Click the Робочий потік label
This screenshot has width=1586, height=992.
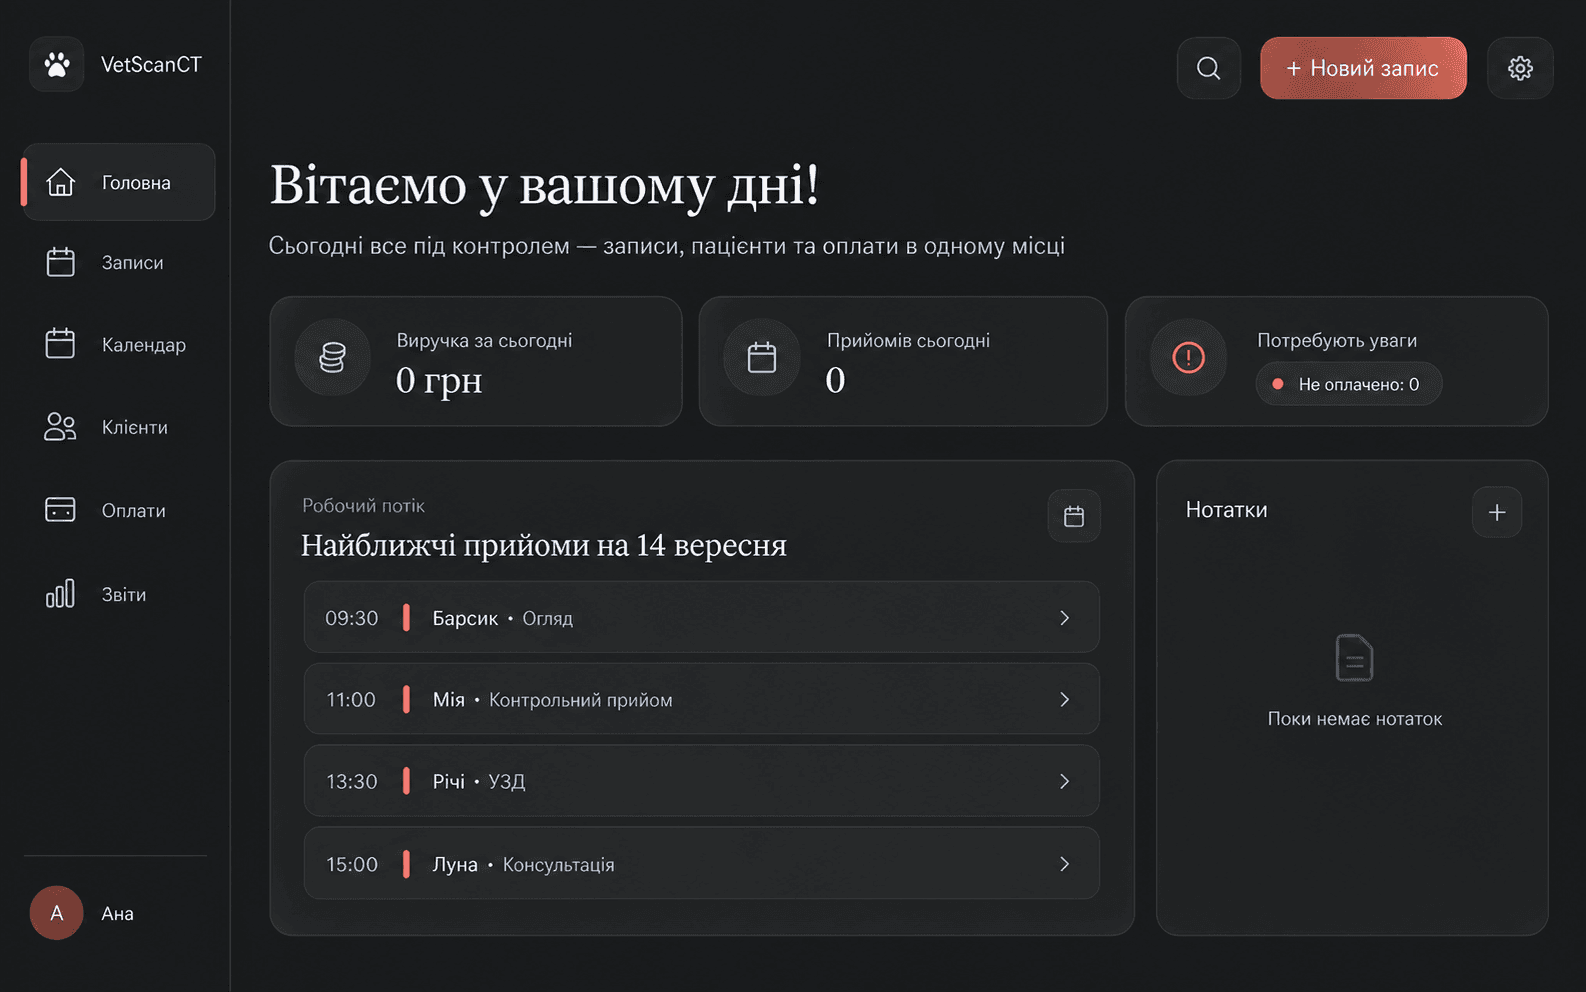(x=364, y=506)
